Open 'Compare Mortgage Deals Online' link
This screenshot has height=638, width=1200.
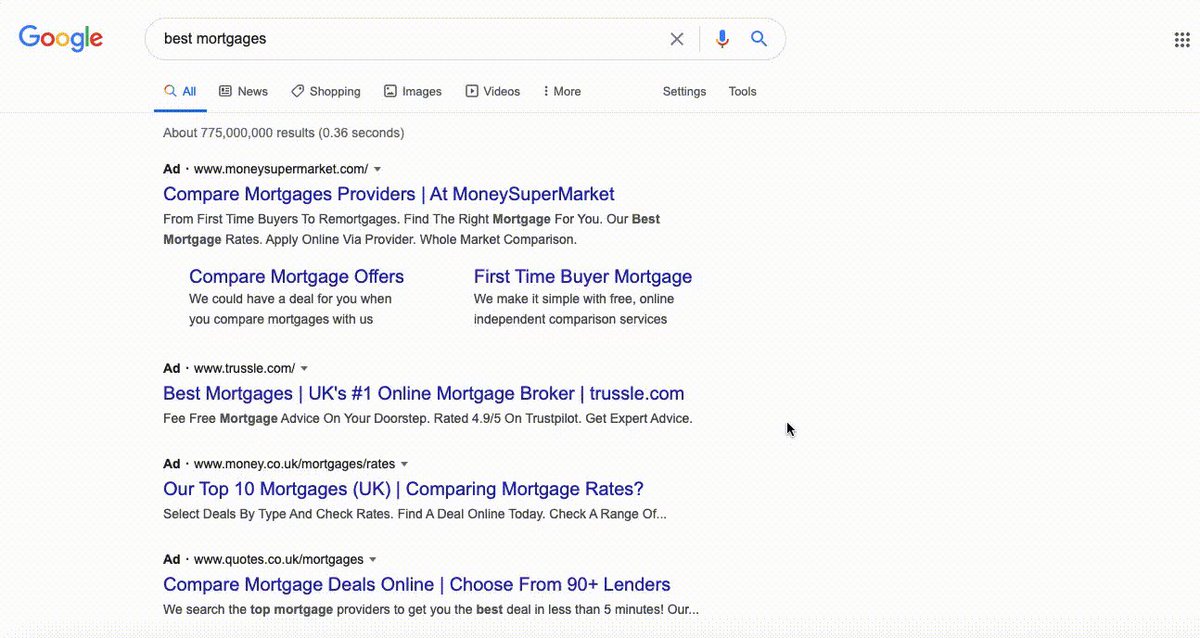coord(417,584)
